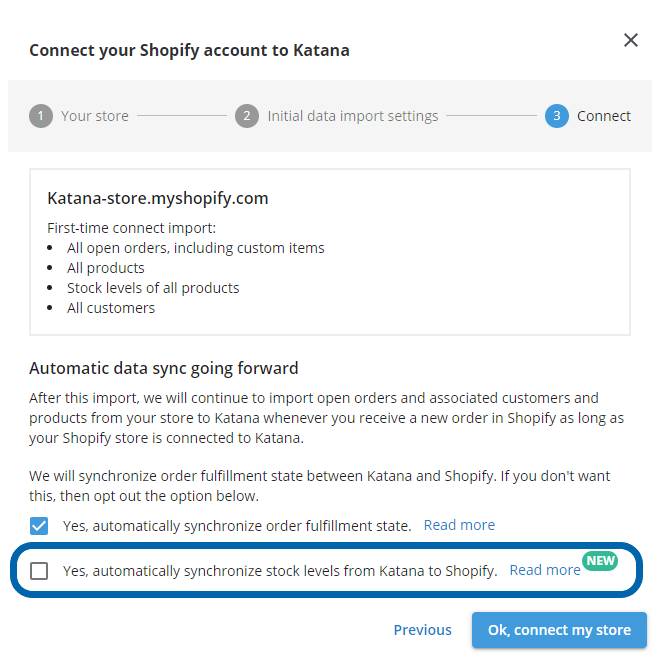Click the order fulfillment state checkbox label
Image resolution: width=659 pixels, height=672 pixels.
point(236,526)
